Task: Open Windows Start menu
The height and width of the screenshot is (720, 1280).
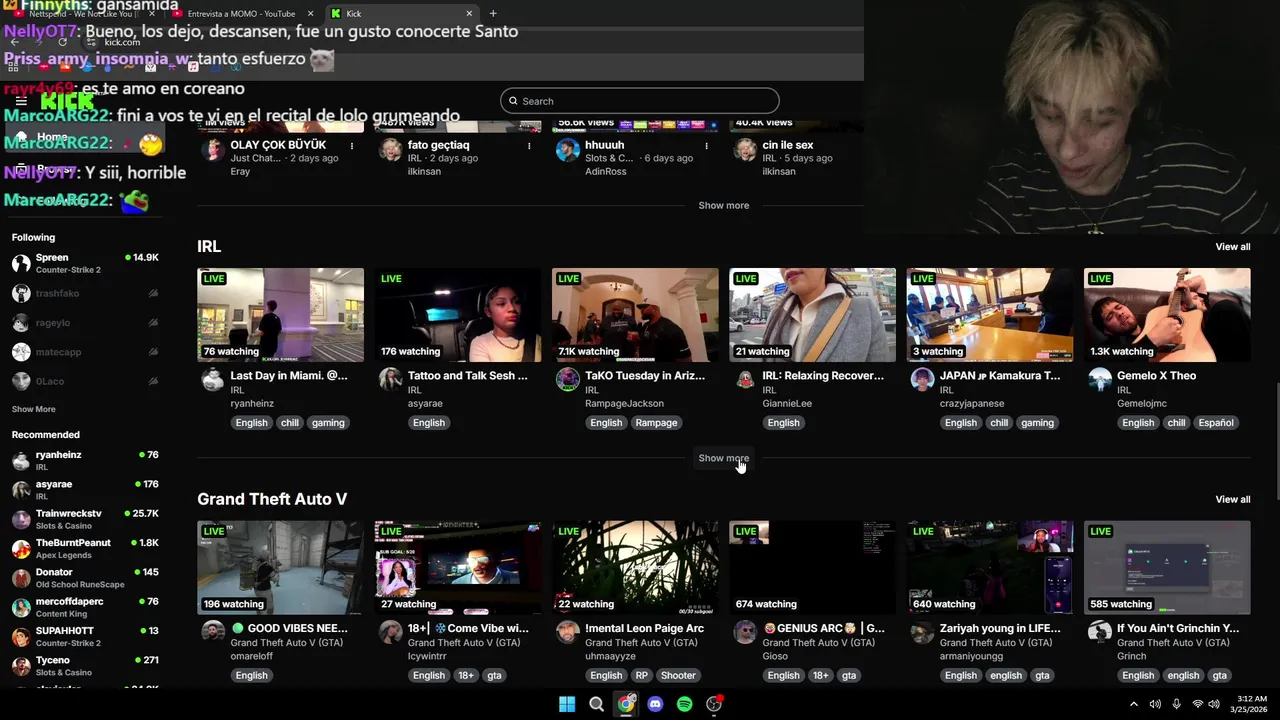Action: pos(567,704)
